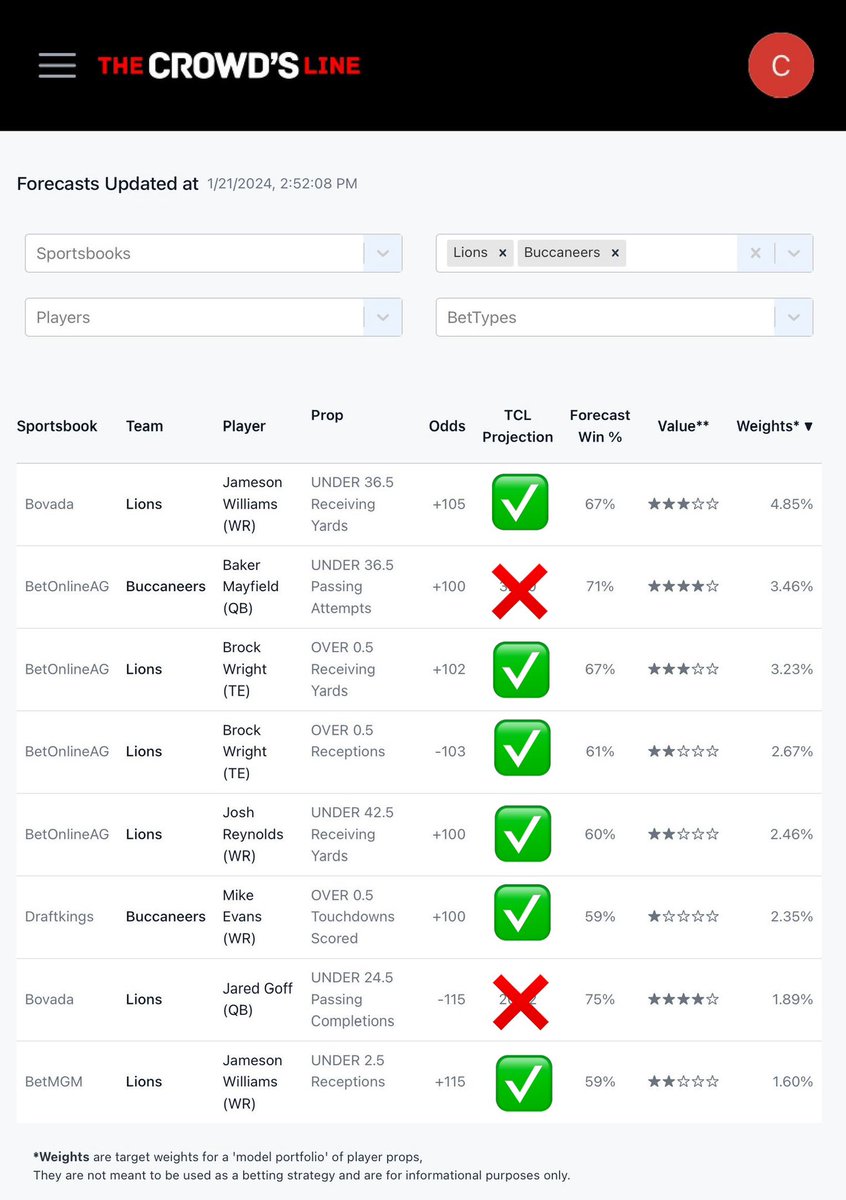Click green check for Brock Wright Receiving Yards
846x1200 pixels.
[x=520, y=669]
